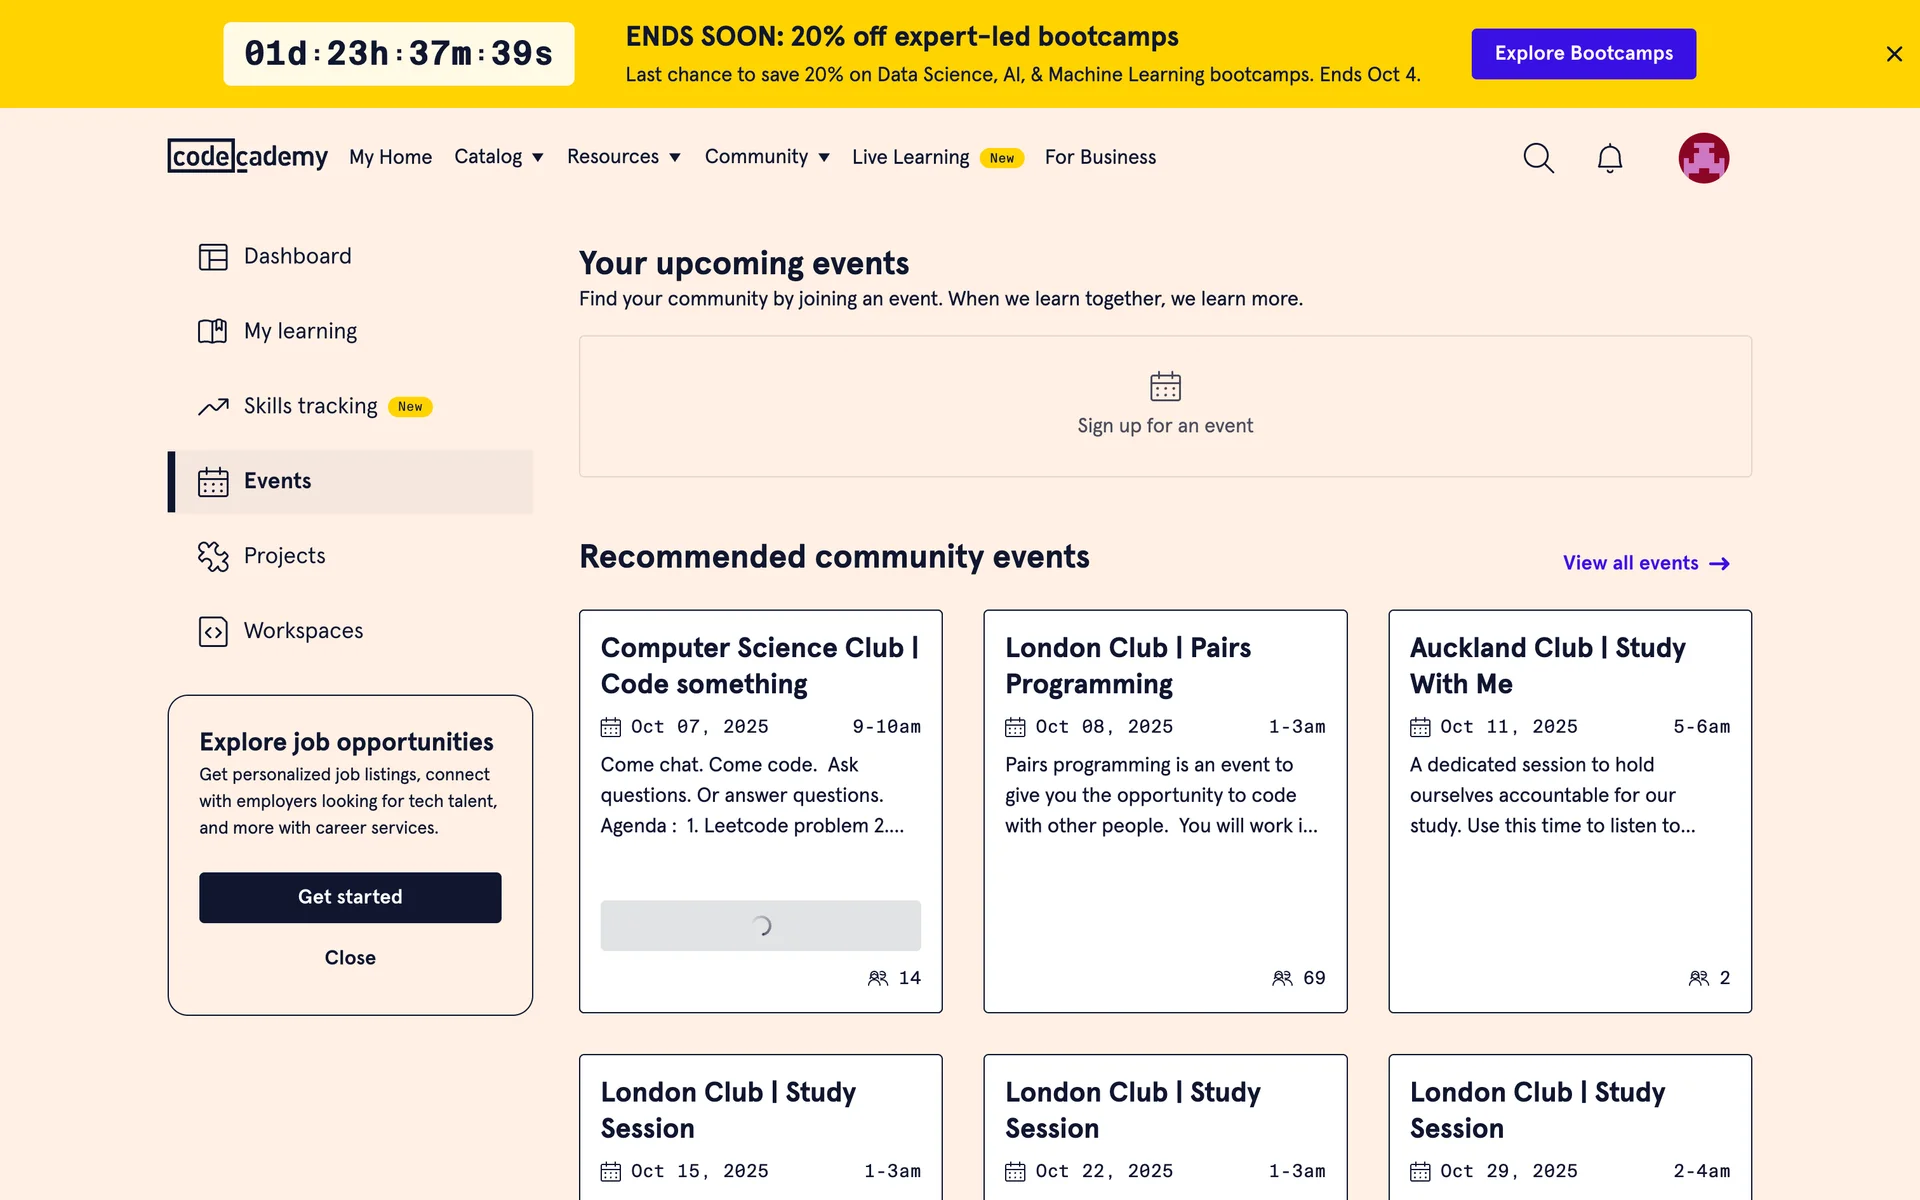Viewport: 1920px width, 1200px height.
Task: Open the Workspaces code icon
Action: coord(213,631)
